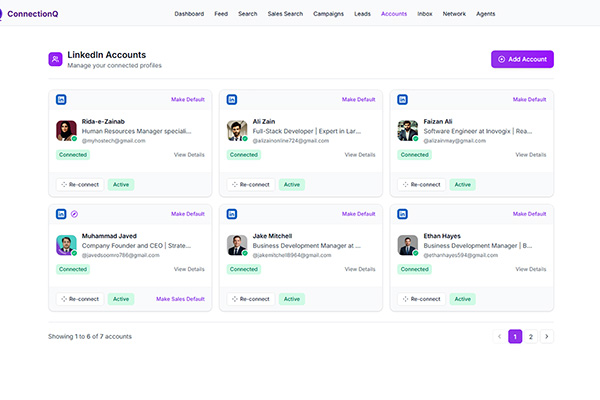The height and width of the screenshot is (400, 600).
Task: Open the Inbox
Action: tap(425, 14)
